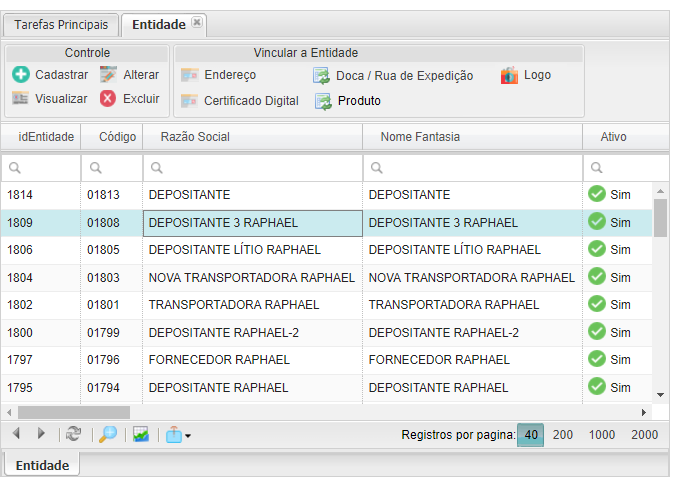Select Razão Social cell DEPOSITANTE RAPHAEL-2

point(253,333)
